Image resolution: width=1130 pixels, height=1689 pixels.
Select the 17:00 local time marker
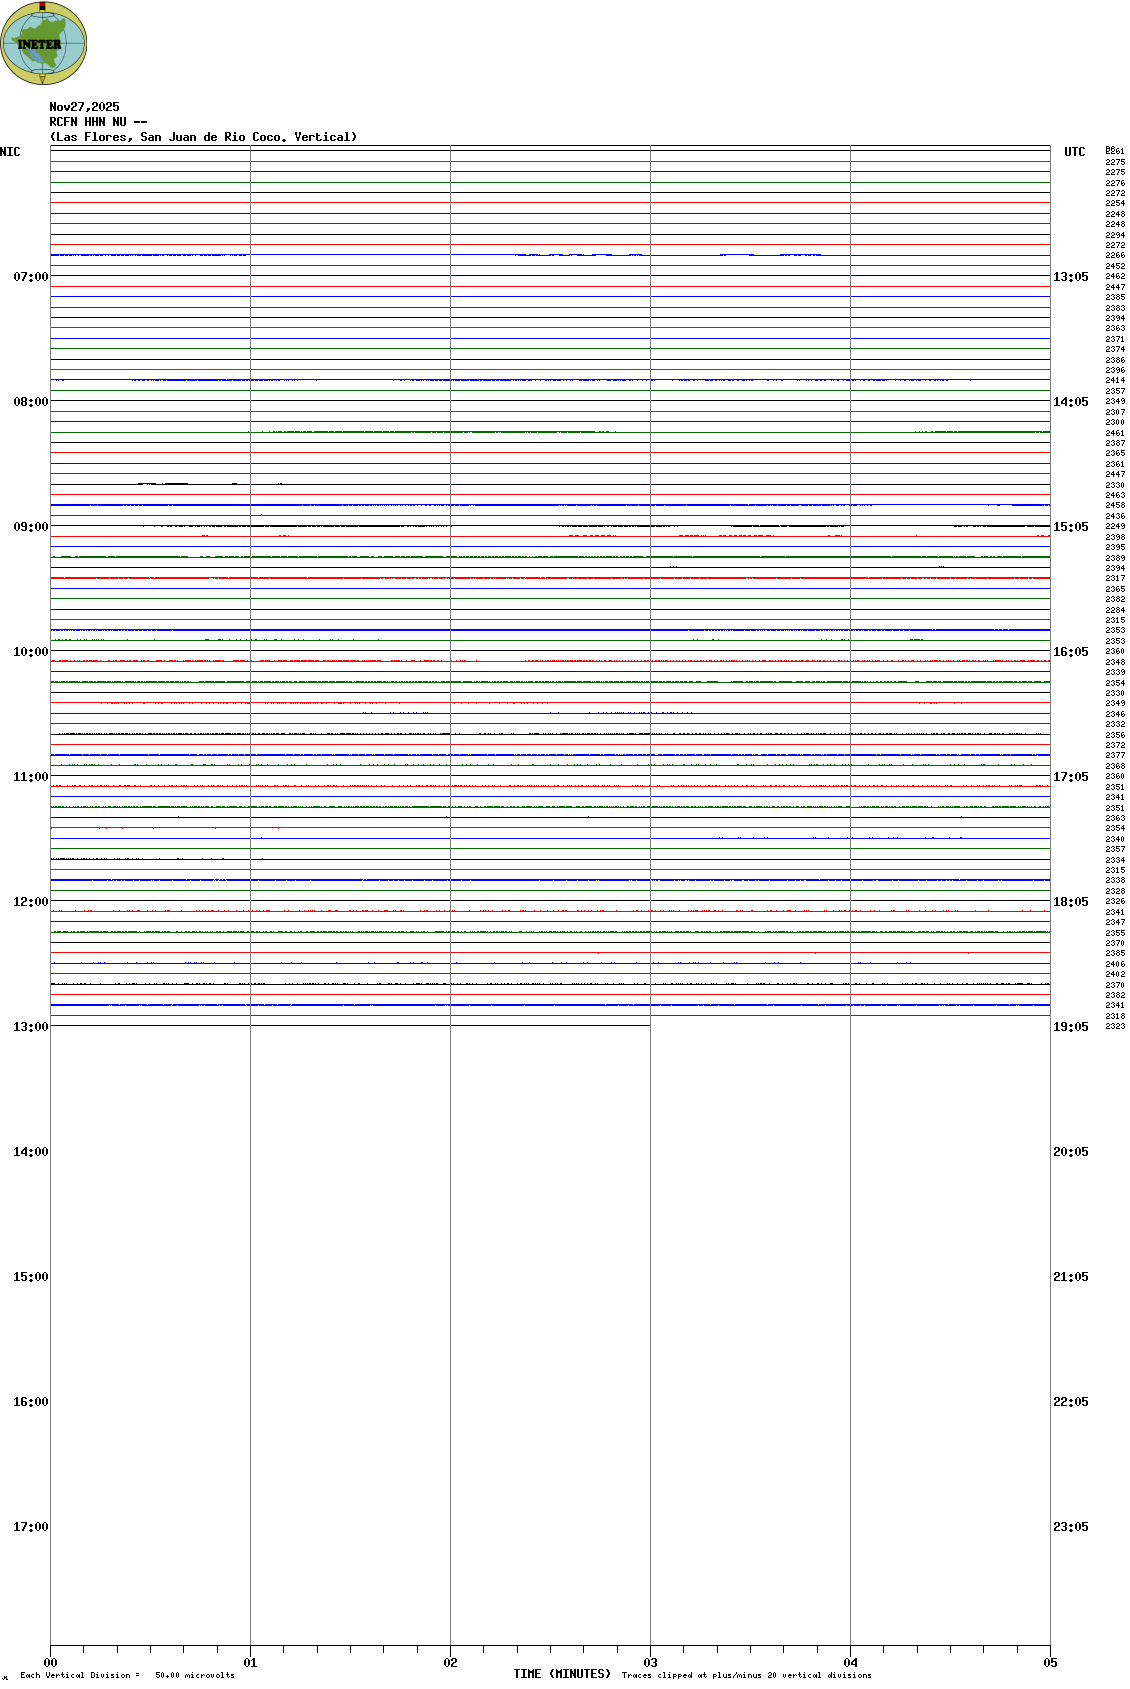tap(30, 1527)
